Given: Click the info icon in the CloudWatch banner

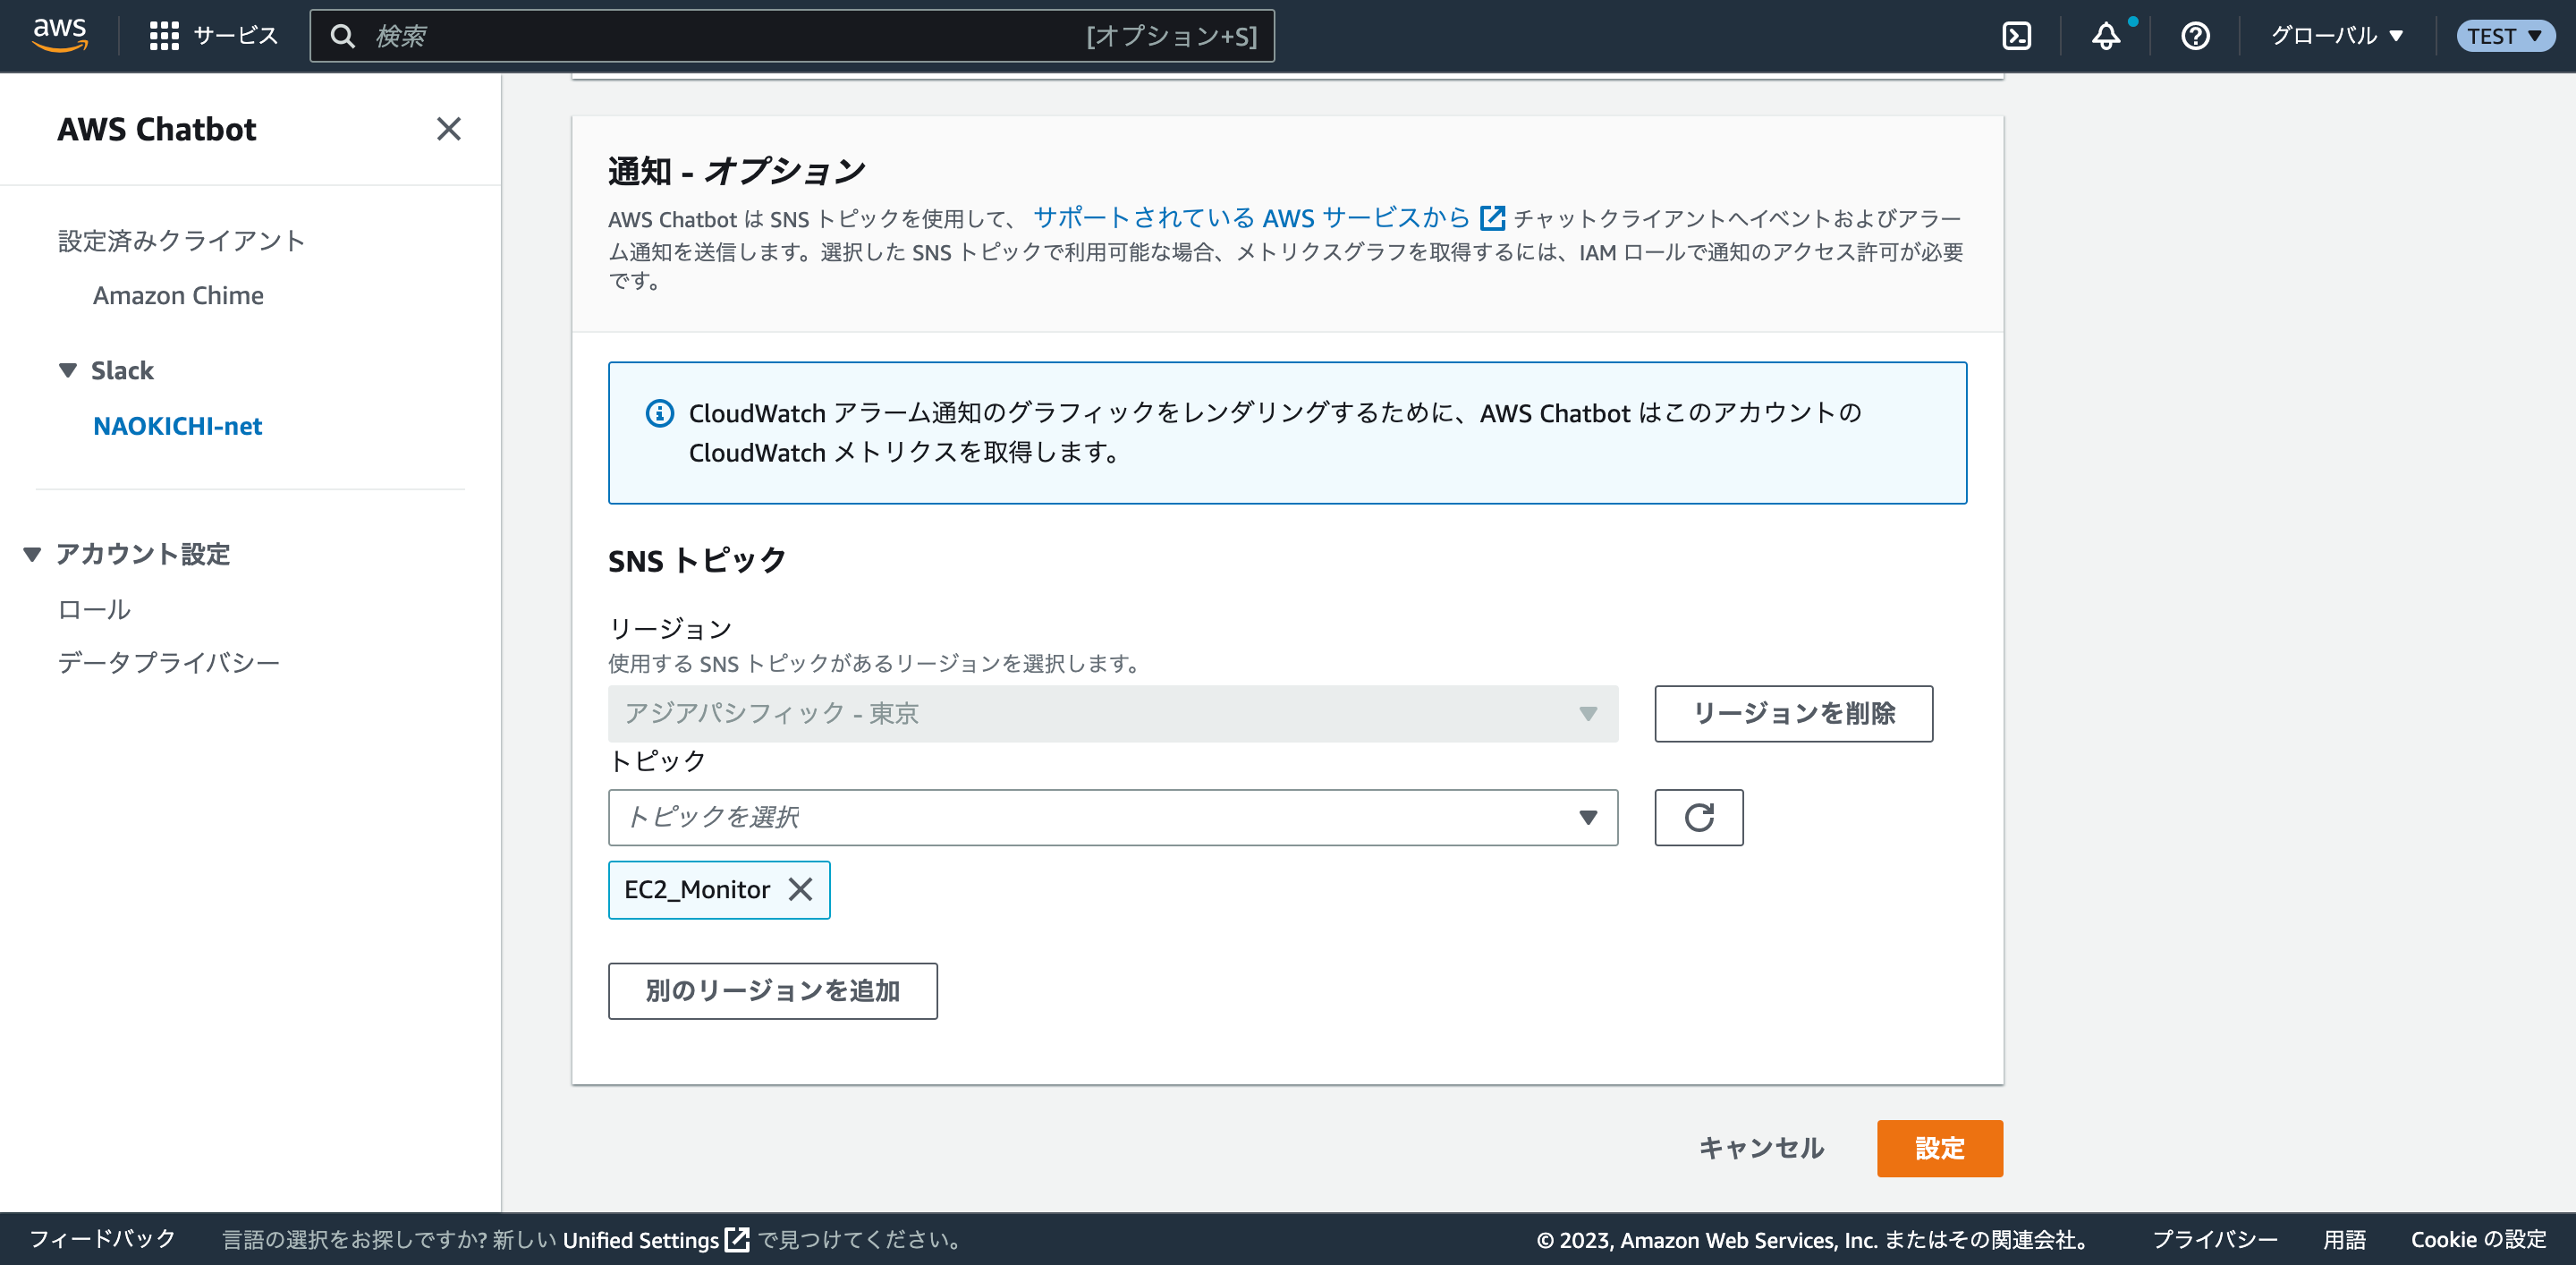Looking at the screenshot, I should 660,413.
